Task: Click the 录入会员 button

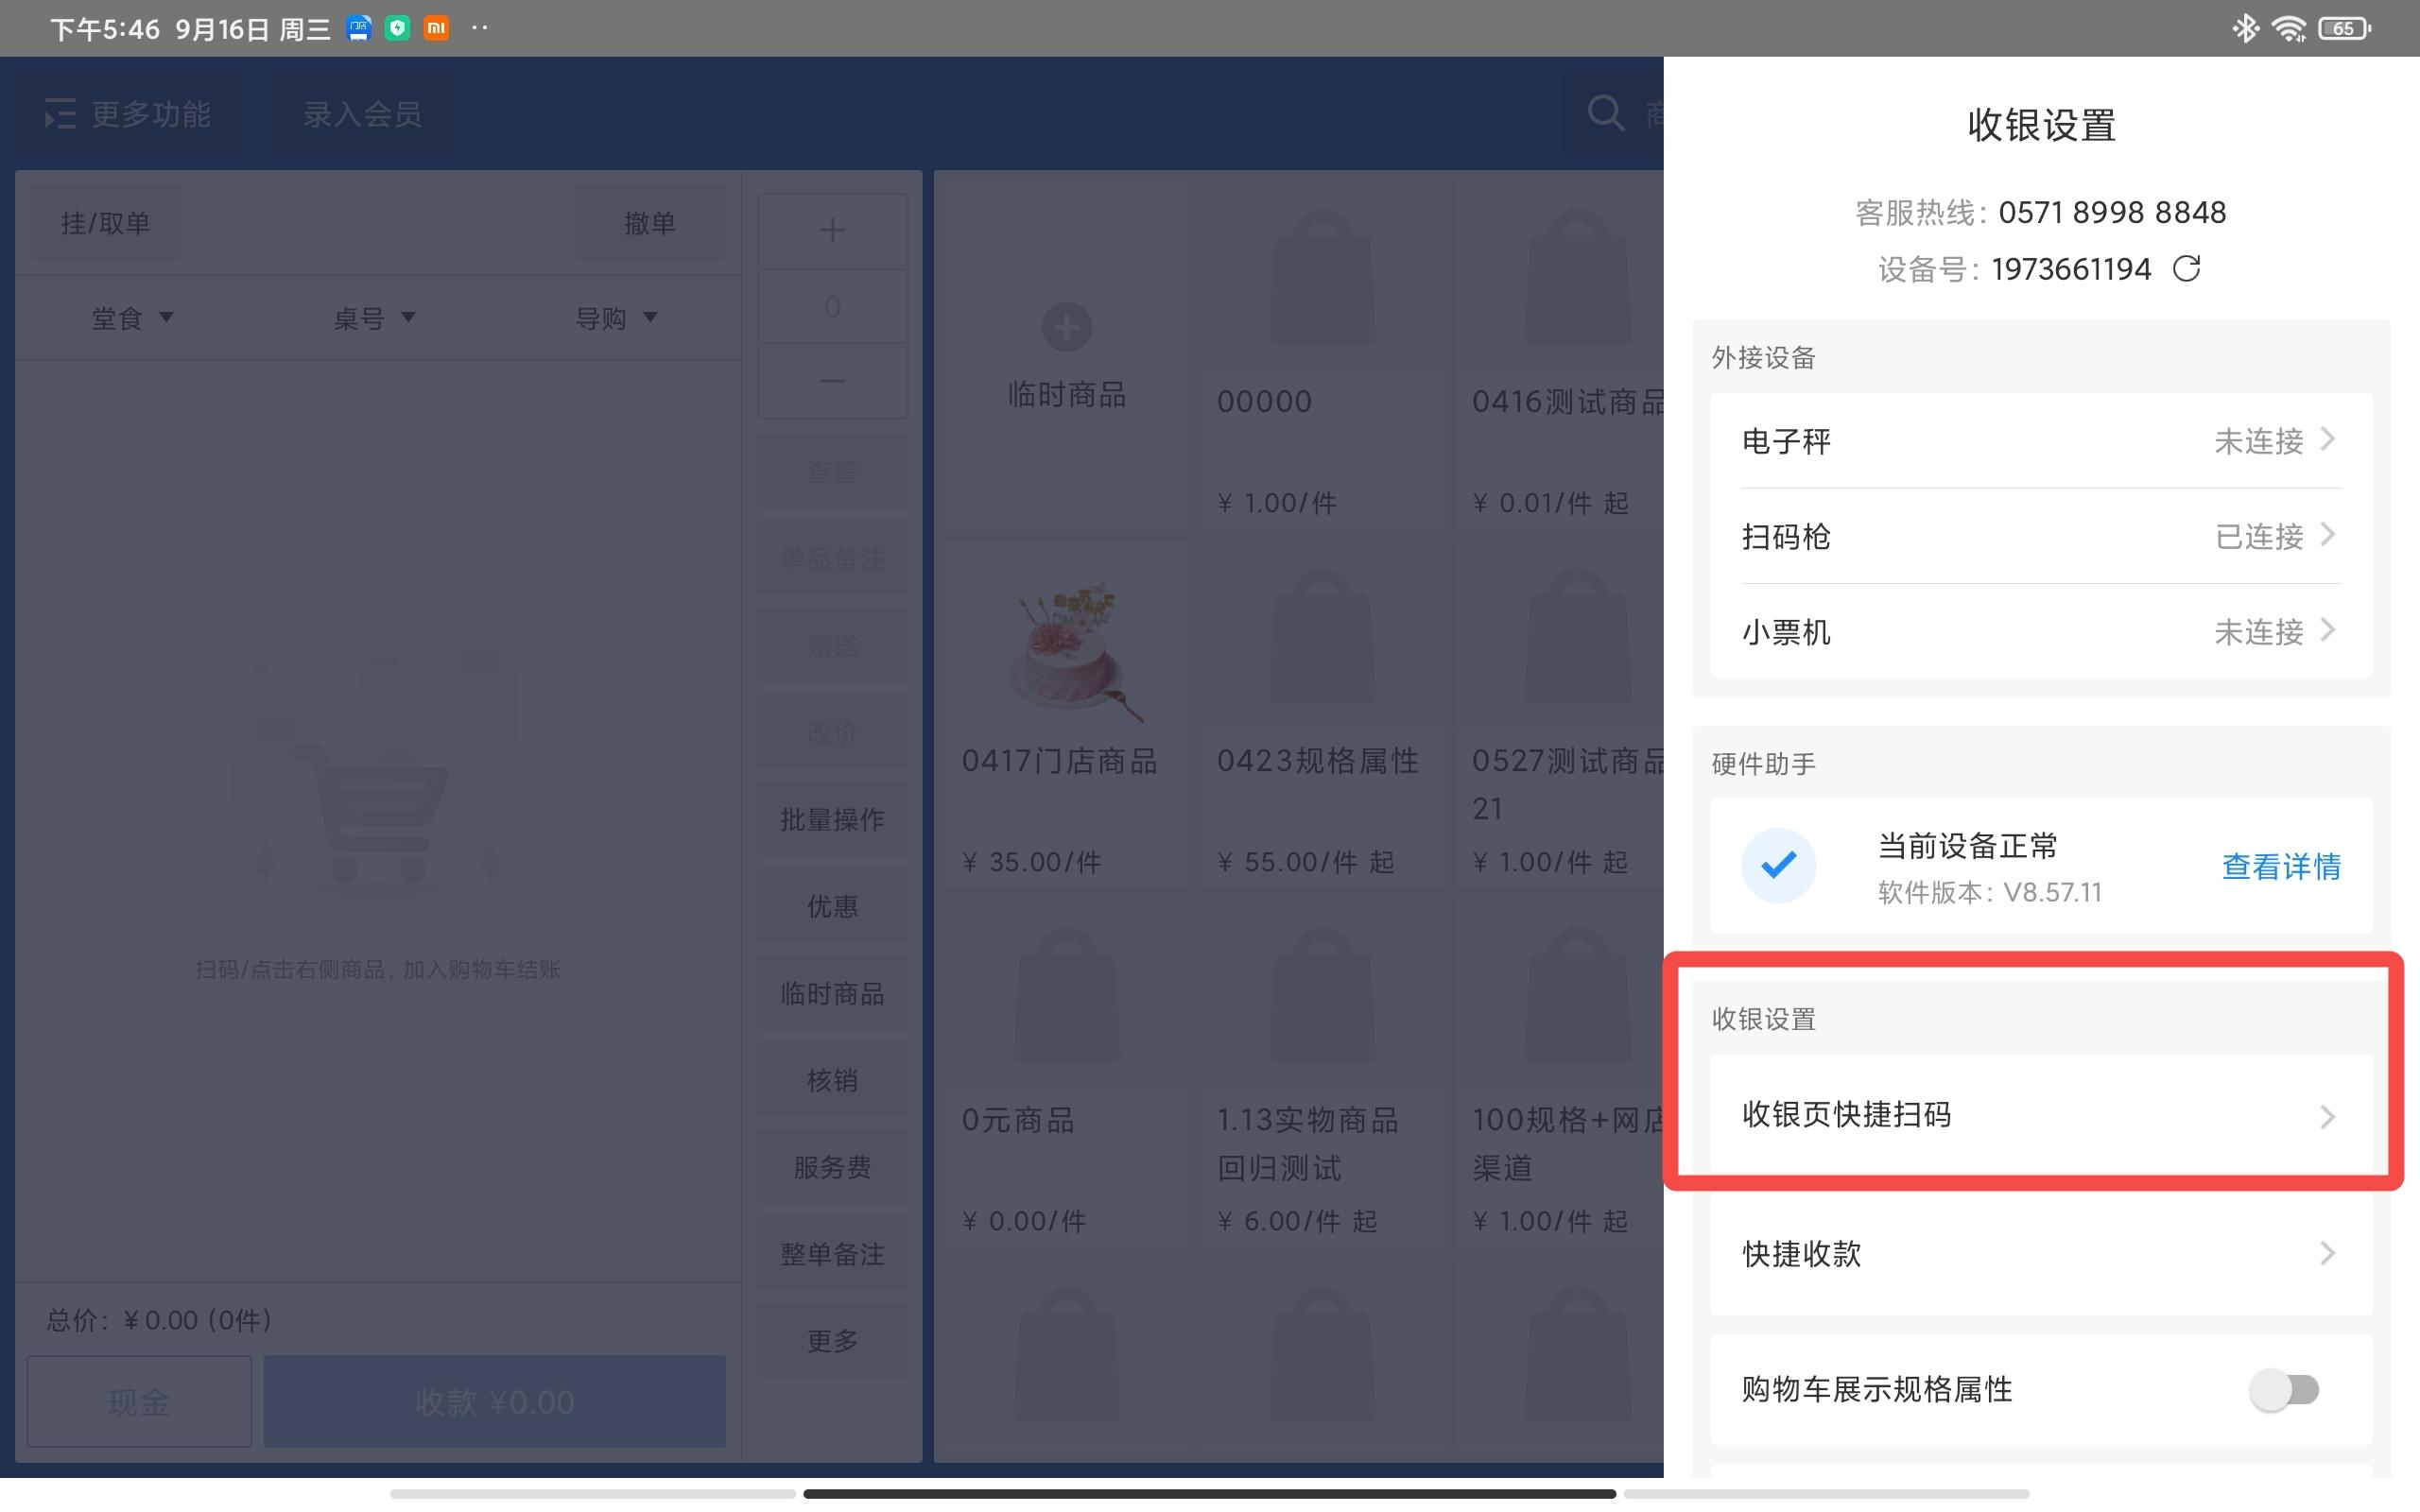Action: (x=362, y=114)
